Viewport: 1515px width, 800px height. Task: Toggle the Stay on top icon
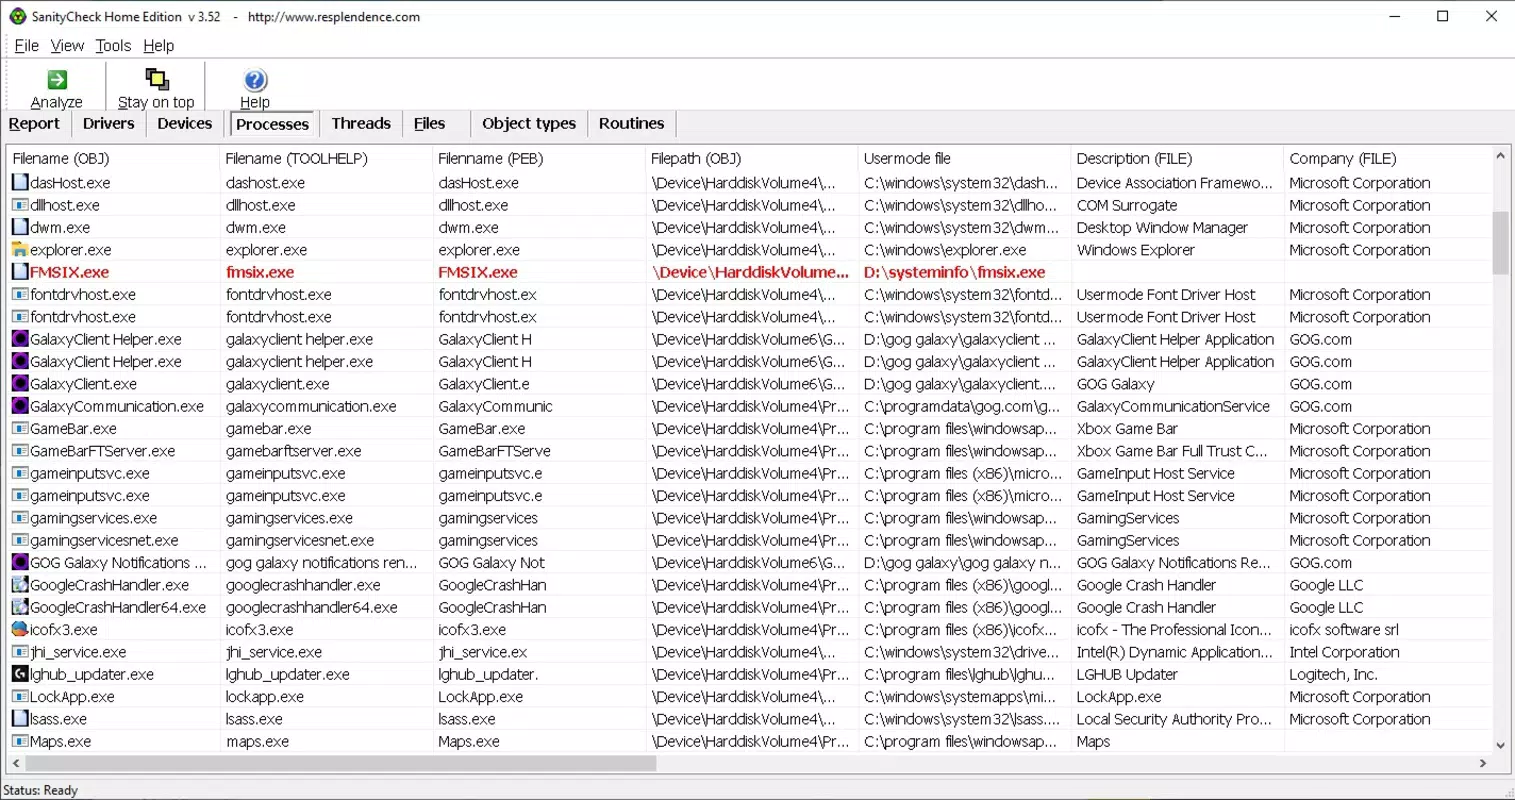pos(157,80)
